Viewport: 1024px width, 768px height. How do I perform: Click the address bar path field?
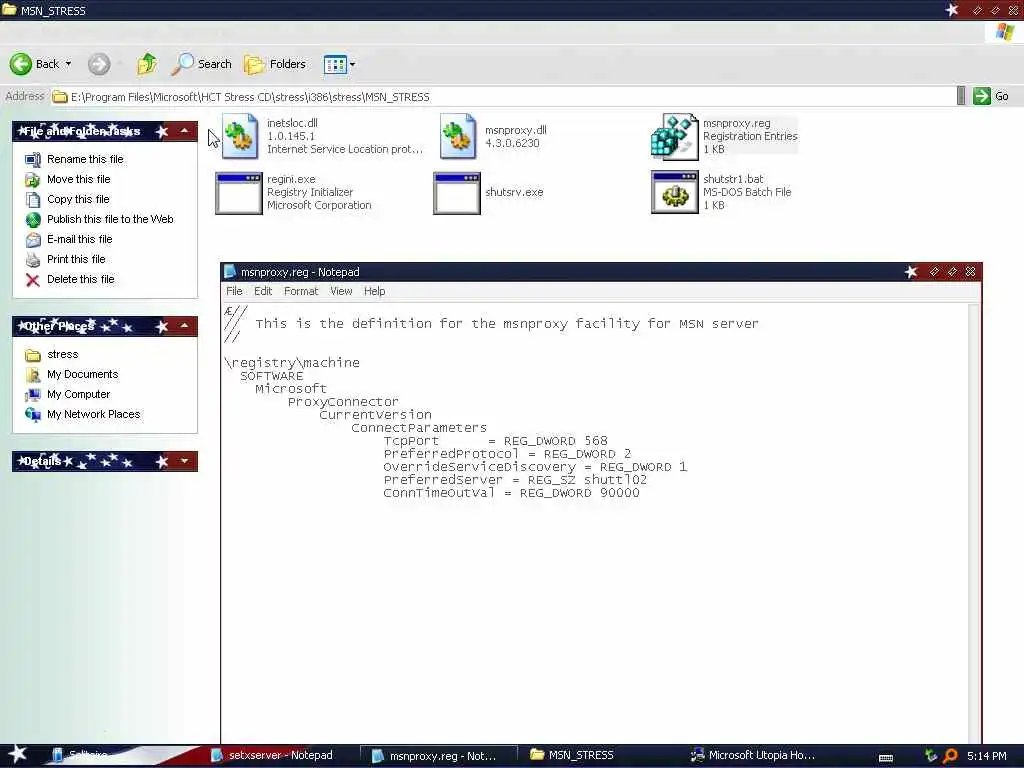pyautogui.click(x=503, y=97)
